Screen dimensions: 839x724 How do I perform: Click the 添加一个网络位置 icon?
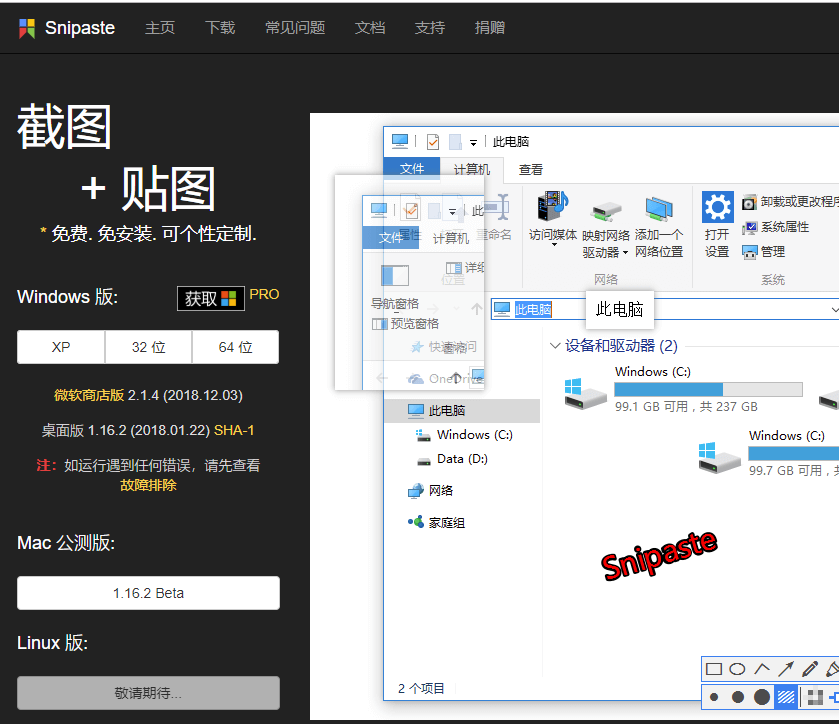point(658,208)
